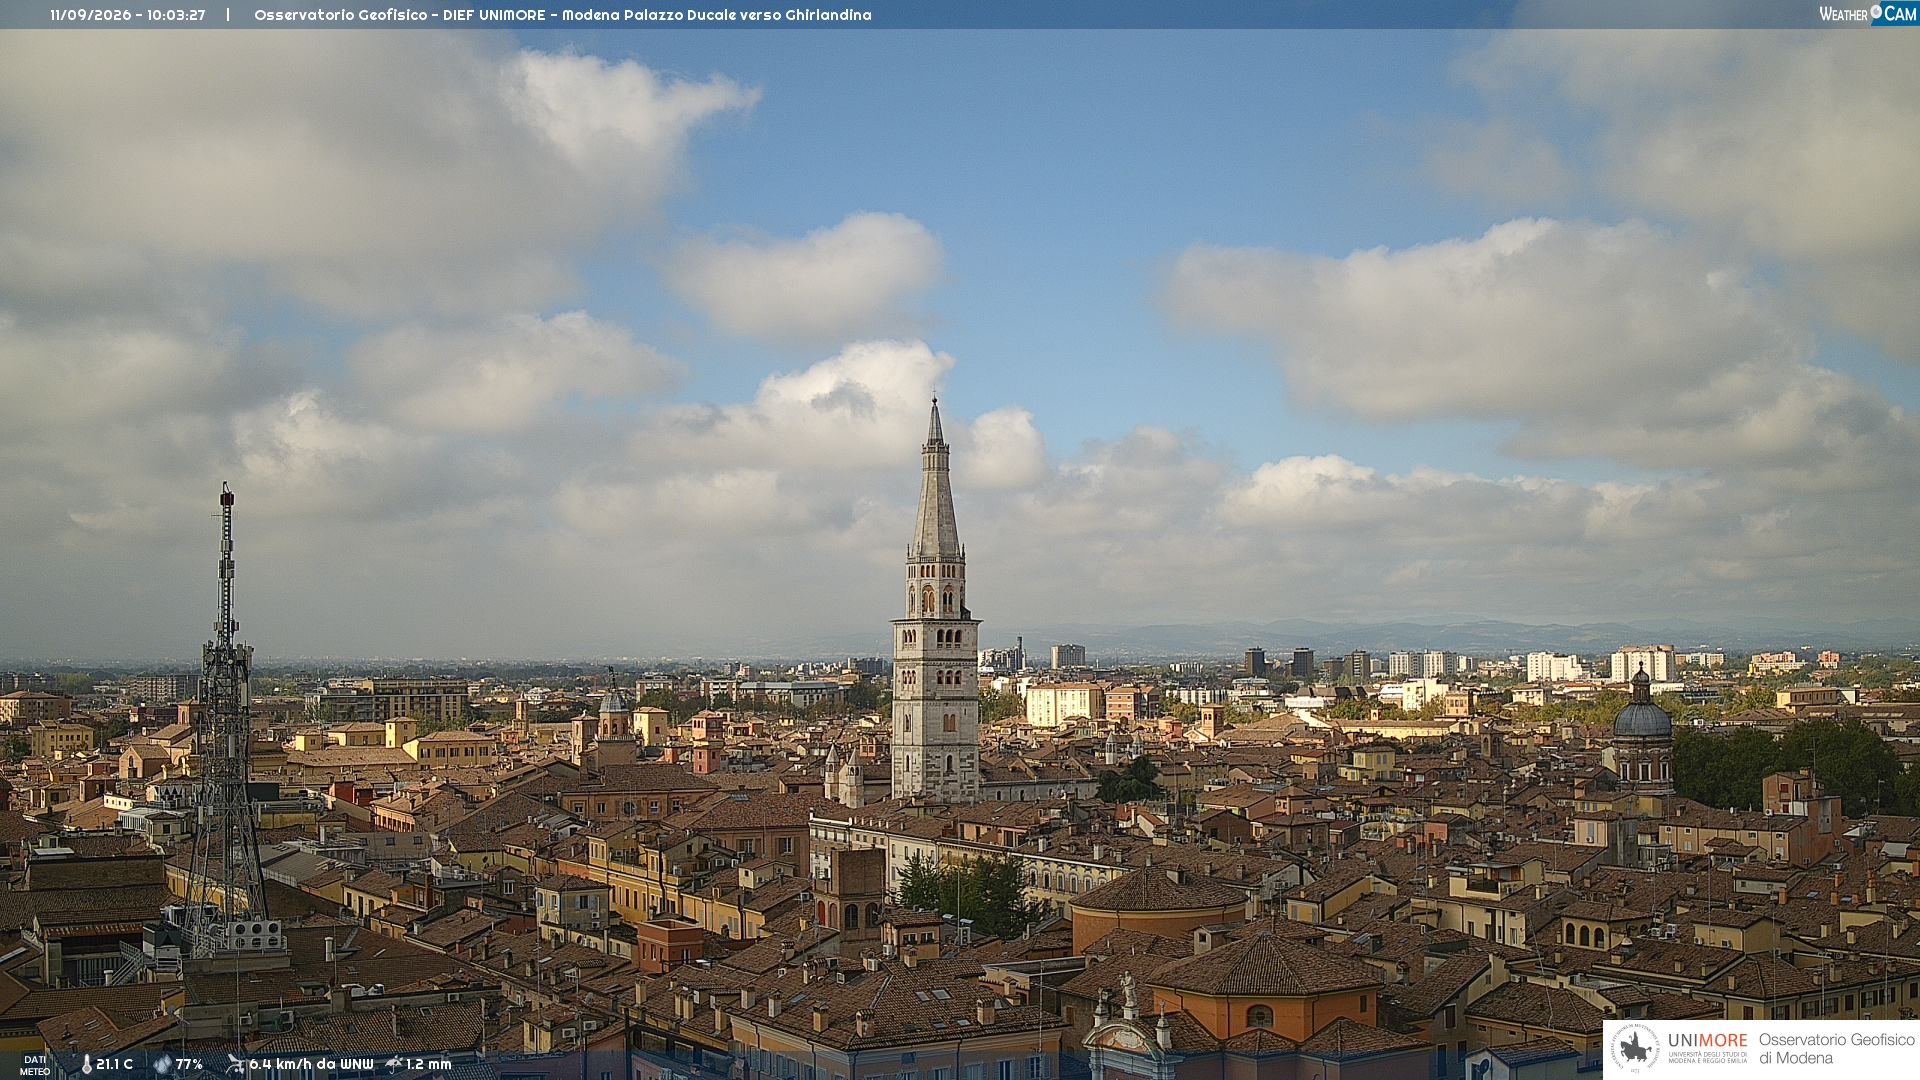Select the DATI METEO label
1920x1080 pixels.
tap(35, 1066)
